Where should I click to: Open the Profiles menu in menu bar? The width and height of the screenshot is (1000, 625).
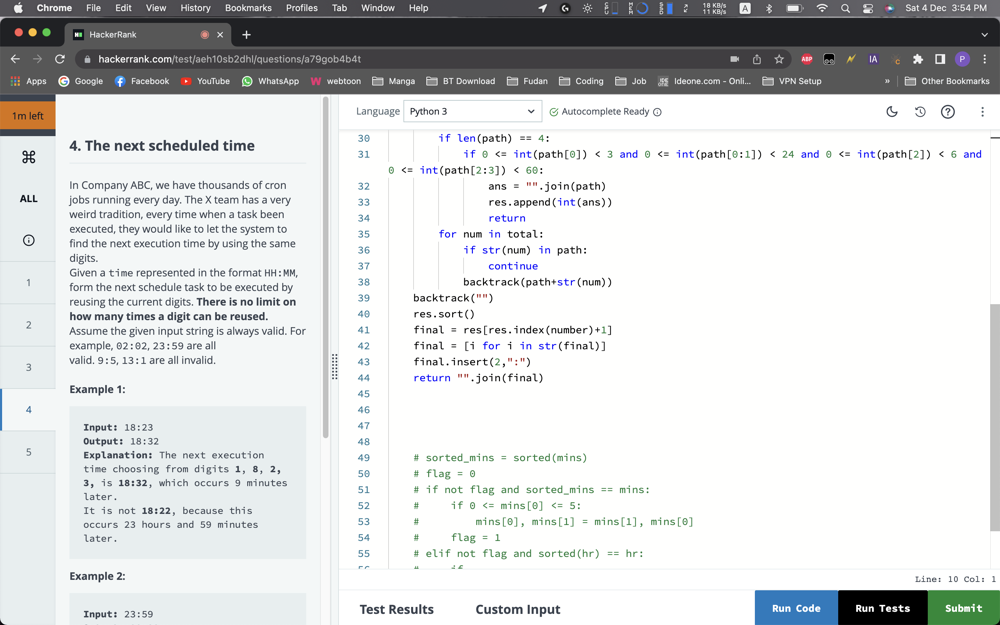302,8
